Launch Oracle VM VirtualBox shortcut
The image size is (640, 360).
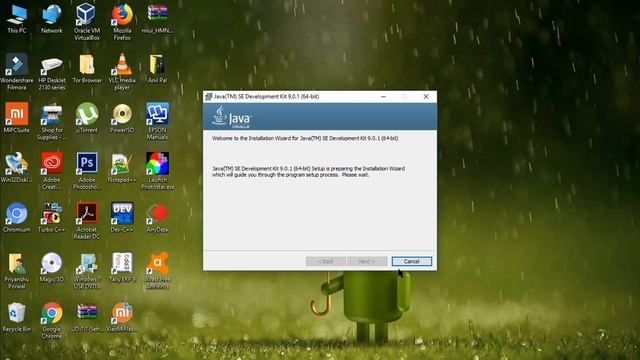tap(87, 21)
